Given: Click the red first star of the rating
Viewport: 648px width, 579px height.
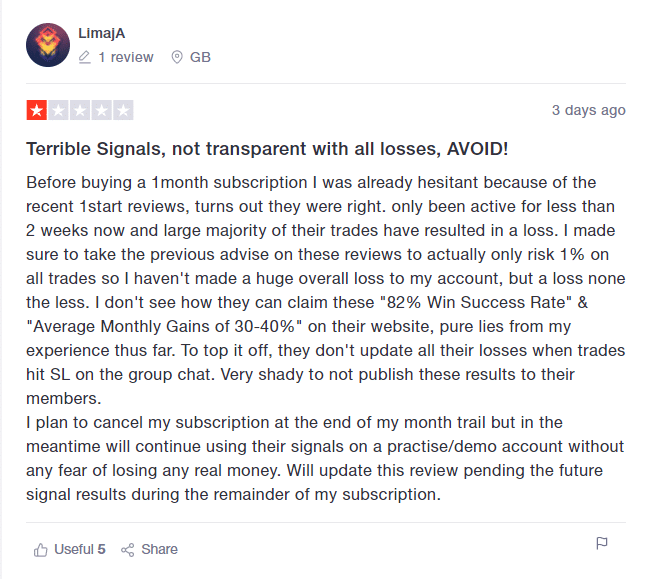Looking at the screenshot, I should 37,110.
